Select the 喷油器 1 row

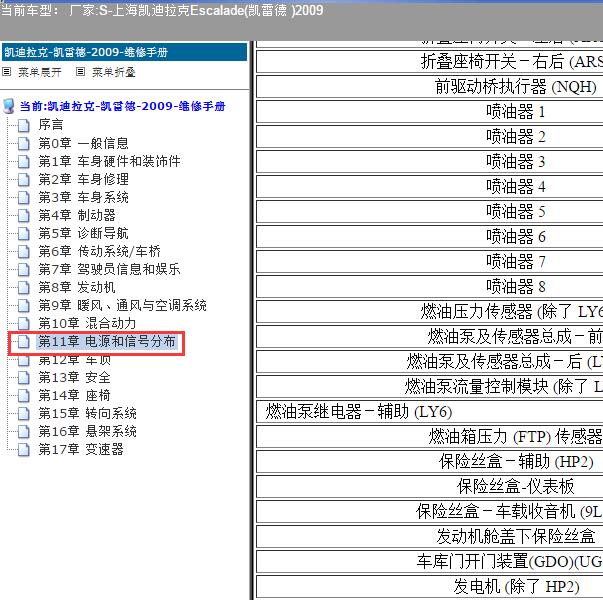[x=430, y=112]
